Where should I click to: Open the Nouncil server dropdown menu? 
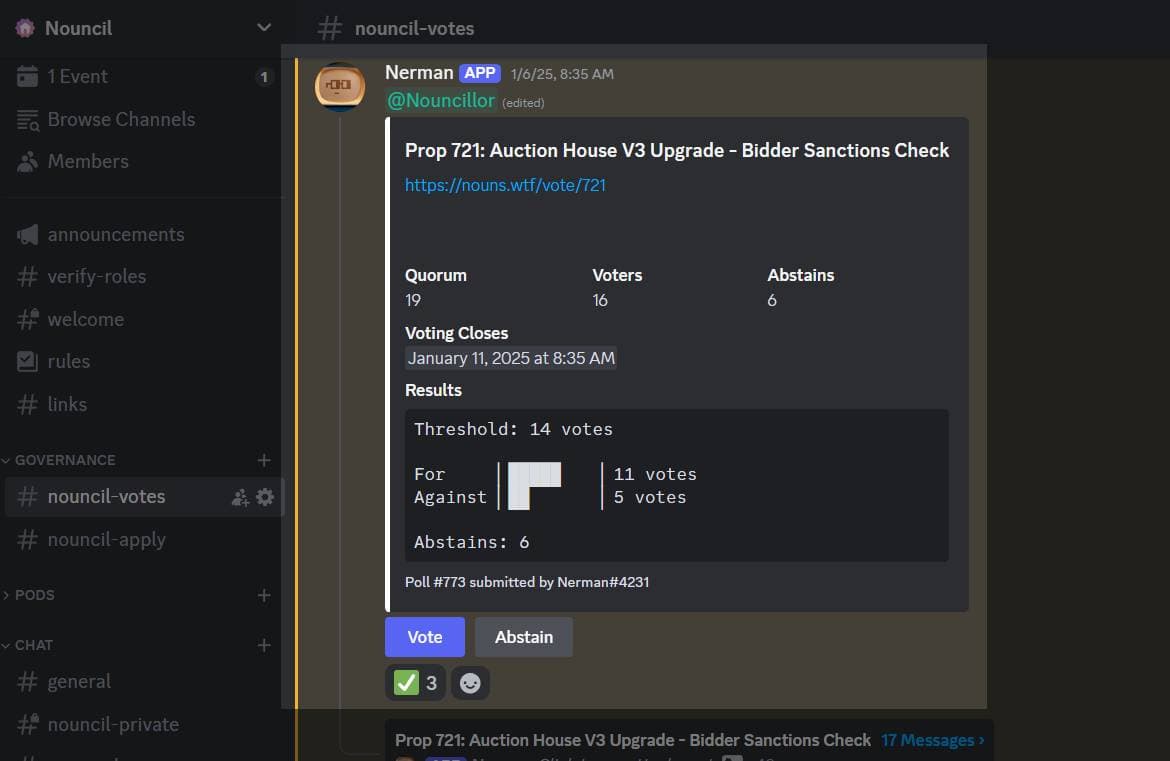[x=264, y=28]
